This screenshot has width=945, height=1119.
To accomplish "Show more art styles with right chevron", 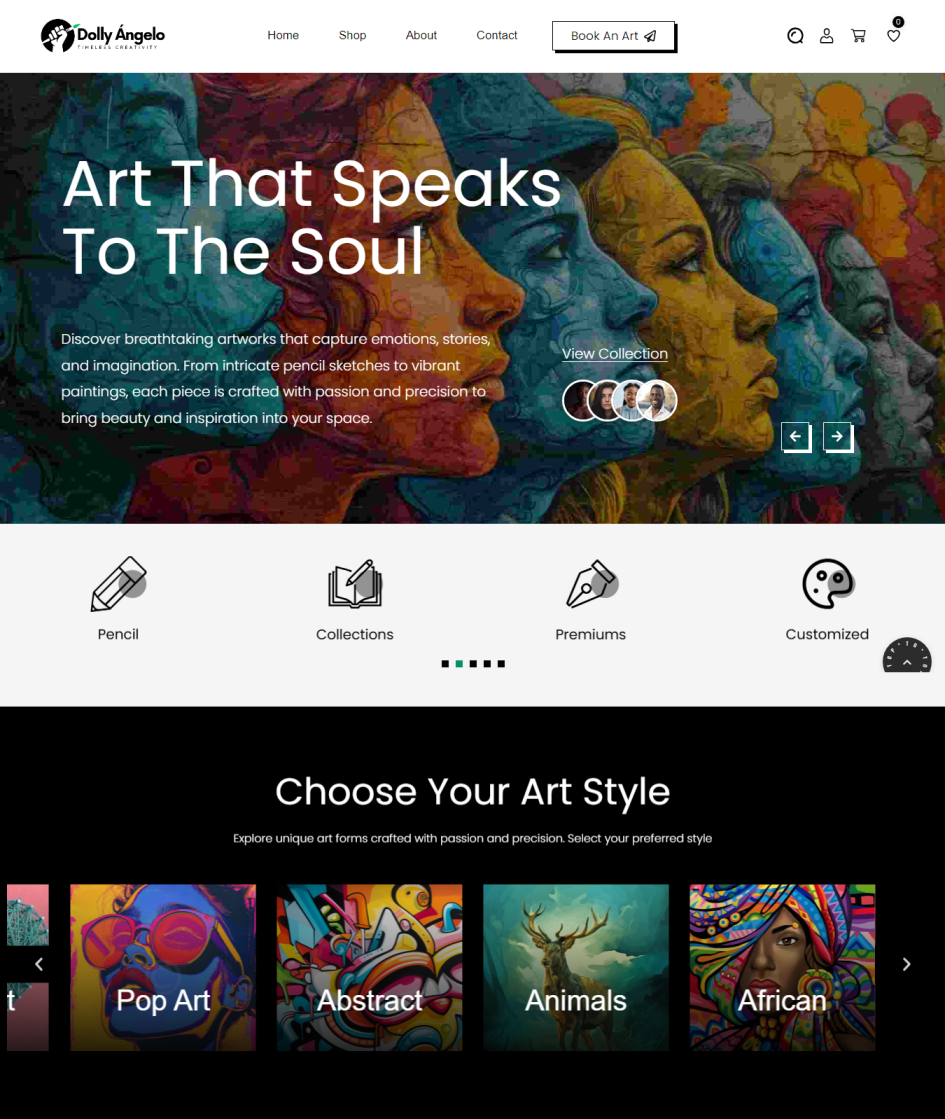I will click(906, 964).
